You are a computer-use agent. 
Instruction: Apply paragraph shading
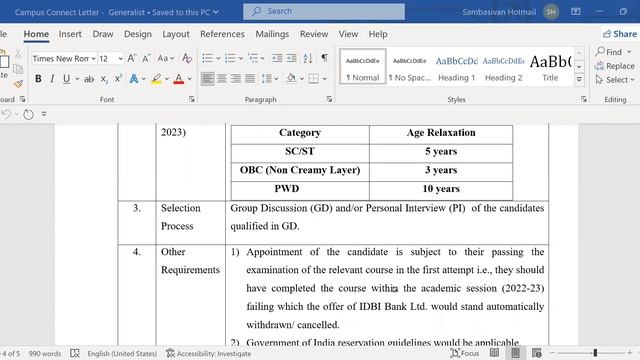291,78
